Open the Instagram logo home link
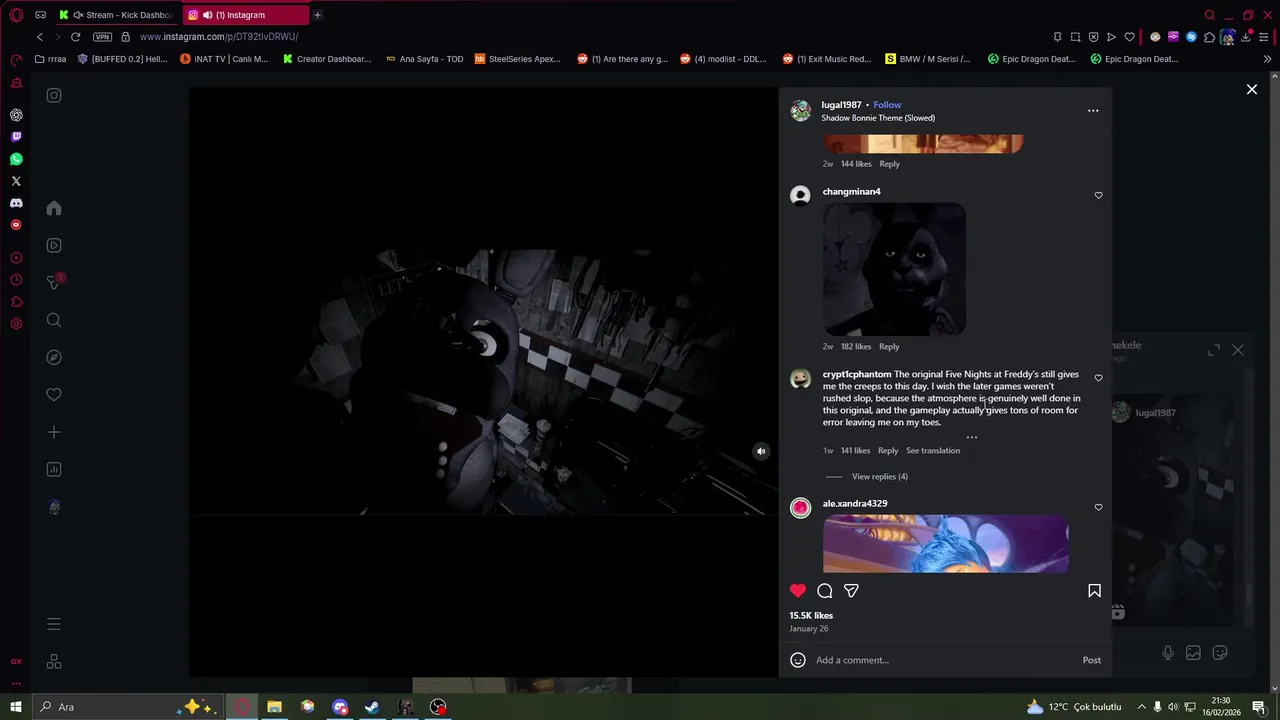Viewport: 1280px width, 720px height. click(54, 95)
